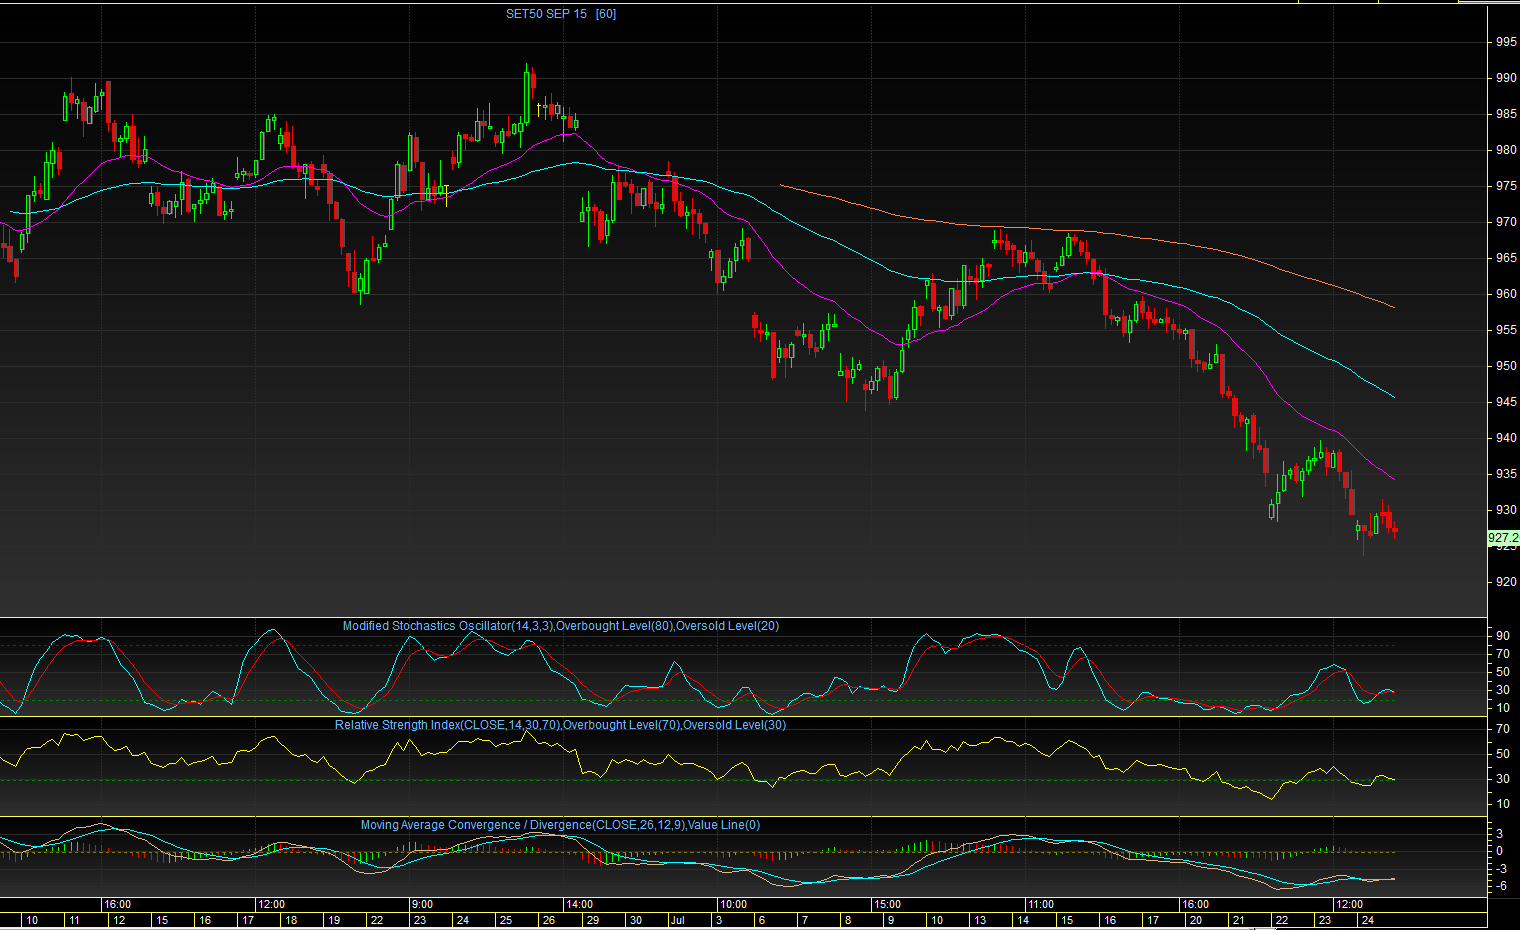Click 965 on the price axis
Image resolution: width=1520 pixels, height=930 pixels.
1506,258
